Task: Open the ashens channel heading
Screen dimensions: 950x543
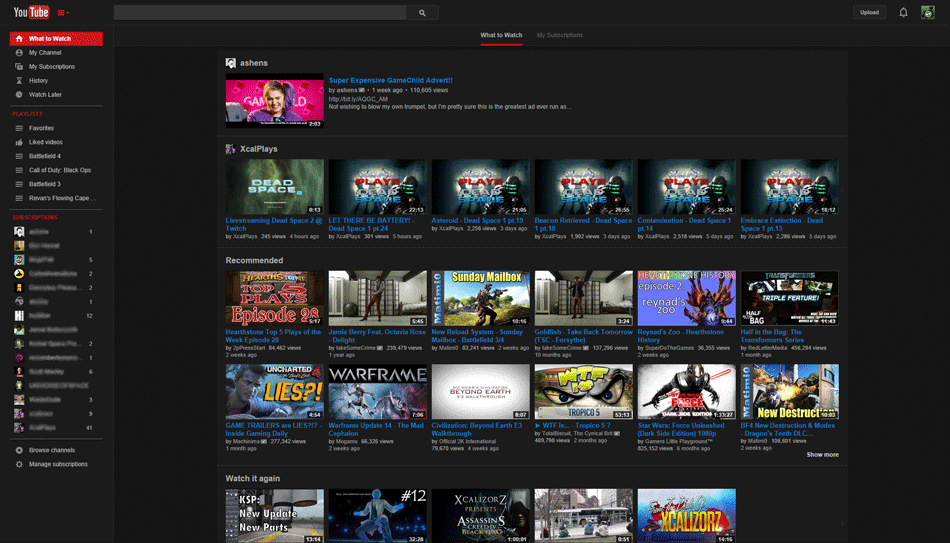Action: (x=253, y=63)
